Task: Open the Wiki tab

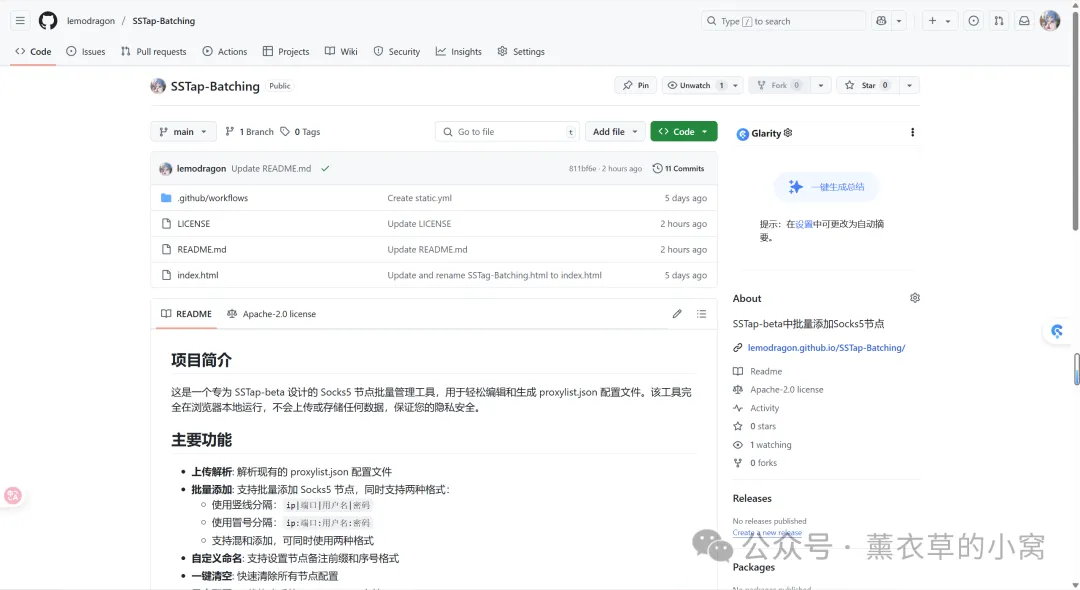Action: click(x=341, y=51)
